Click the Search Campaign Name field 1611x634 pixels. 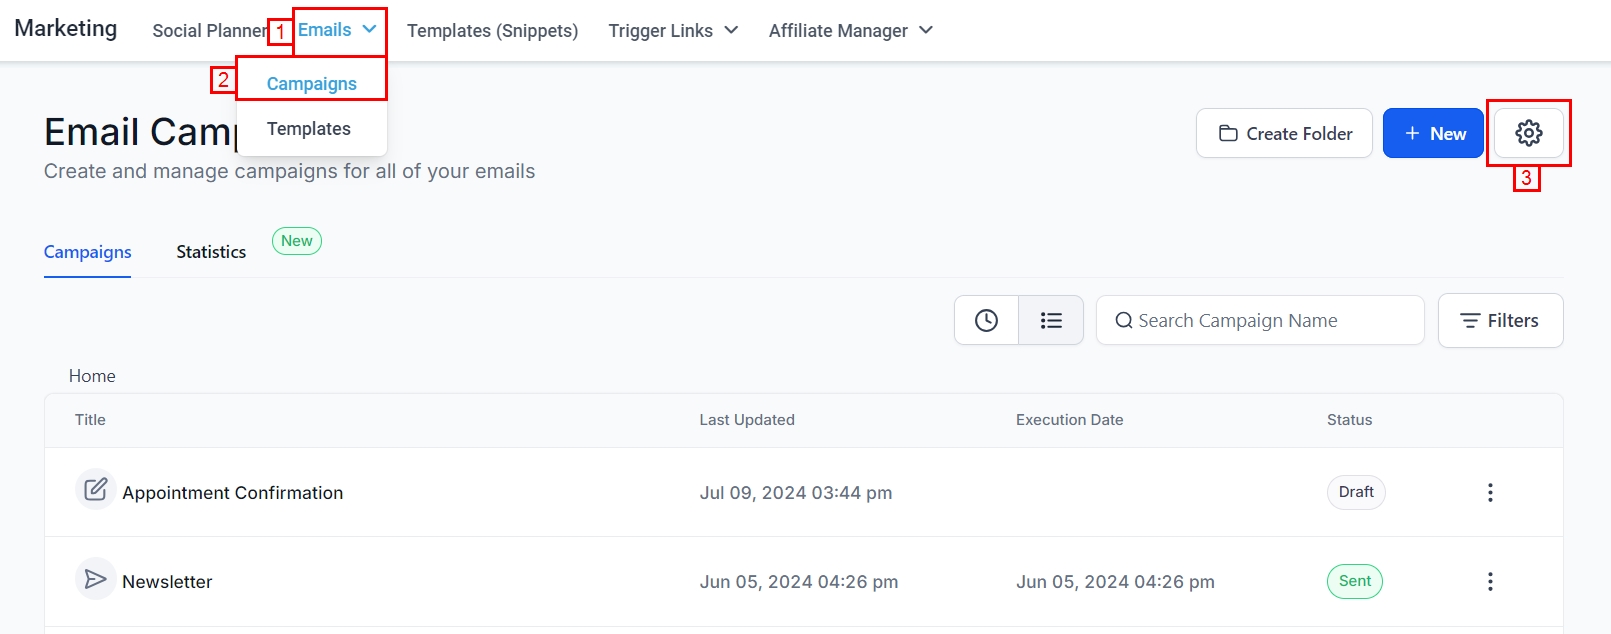1260,320
